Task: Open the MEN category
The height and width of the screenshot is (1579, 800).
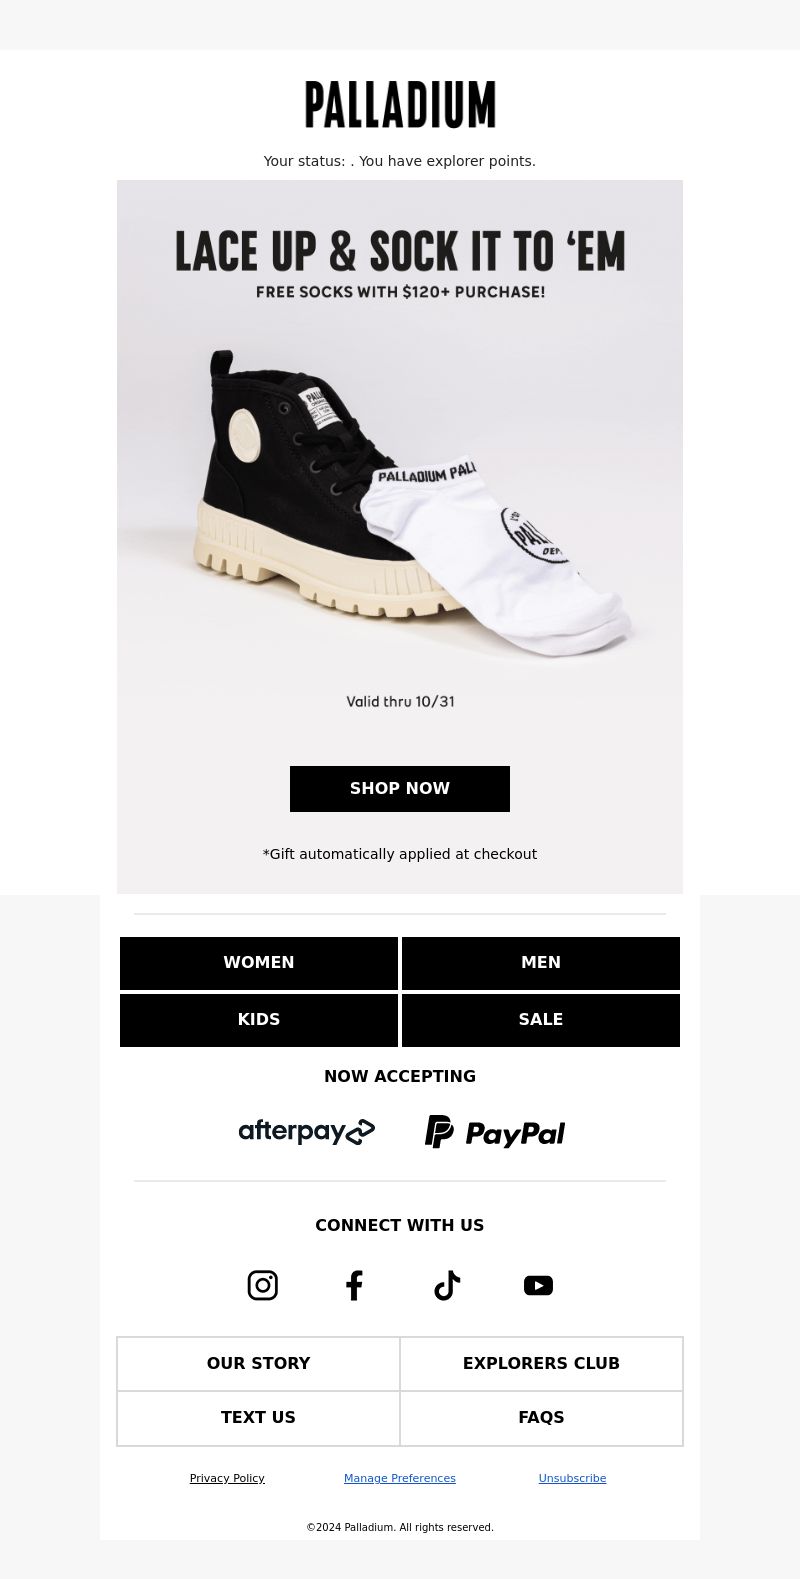Action: (541, 963)
